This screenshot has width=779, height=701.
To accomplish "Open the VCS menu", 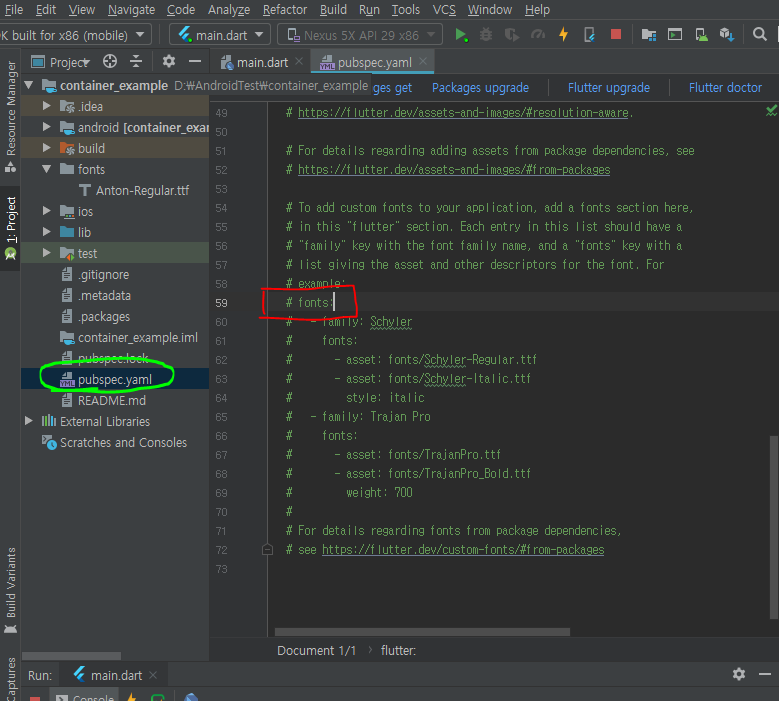I will tap(444, 9).
